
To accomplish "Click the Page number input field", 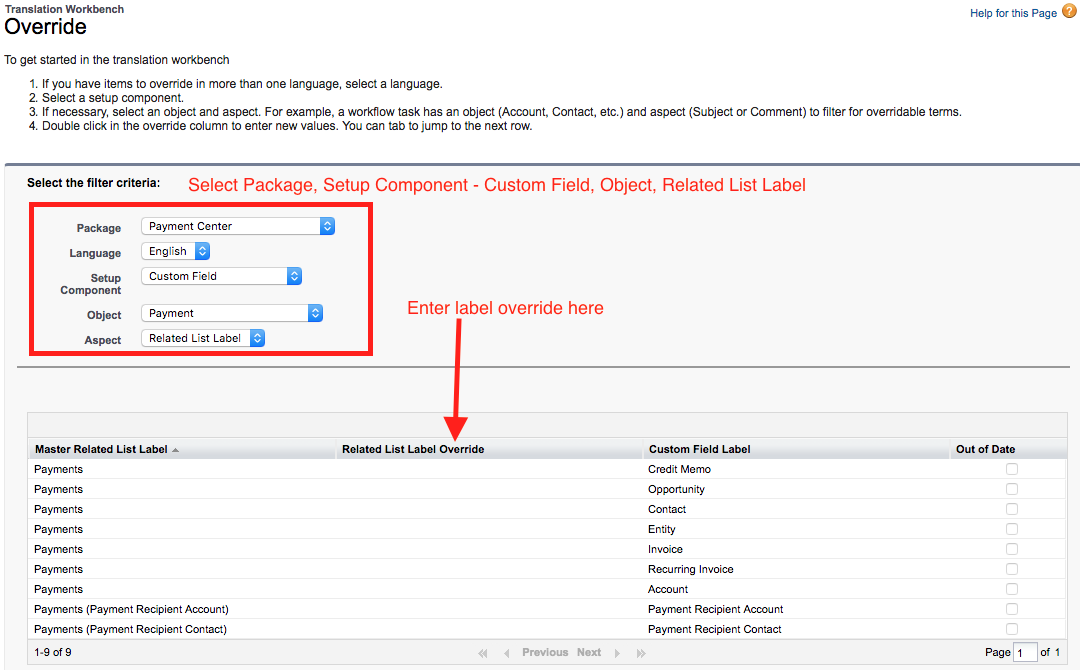I will coord(1025,652).
